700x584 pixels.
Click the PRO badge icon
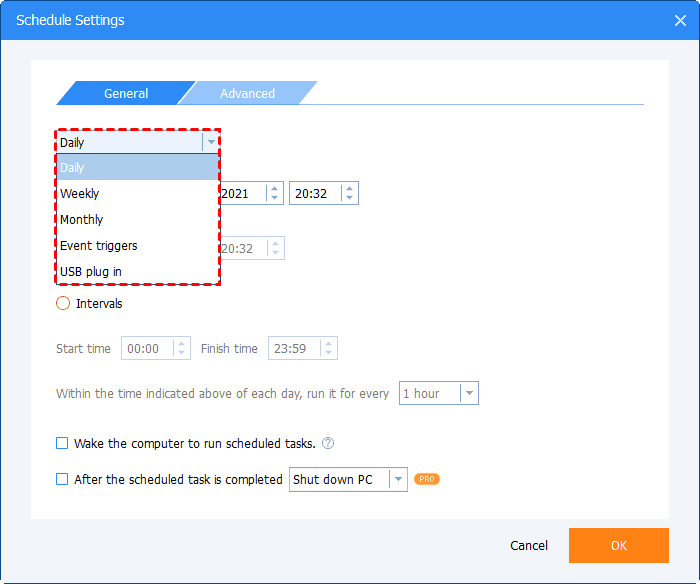[427, 480]
